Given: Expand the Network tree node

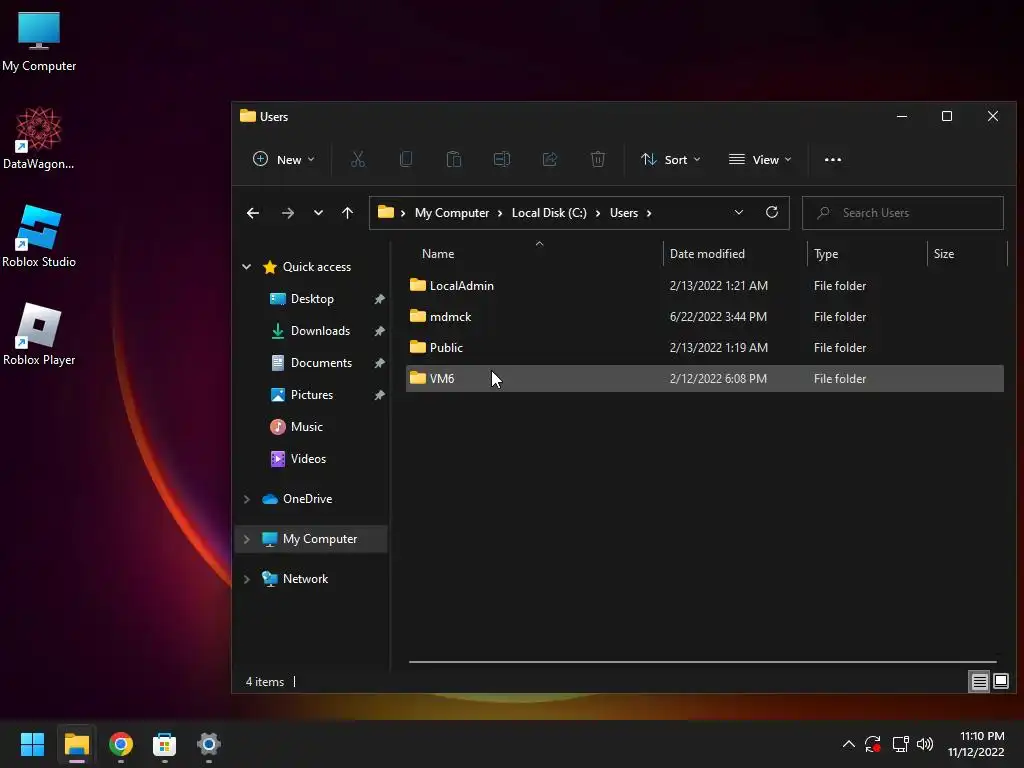Looking at the screenshot, I should pos(247,579).
